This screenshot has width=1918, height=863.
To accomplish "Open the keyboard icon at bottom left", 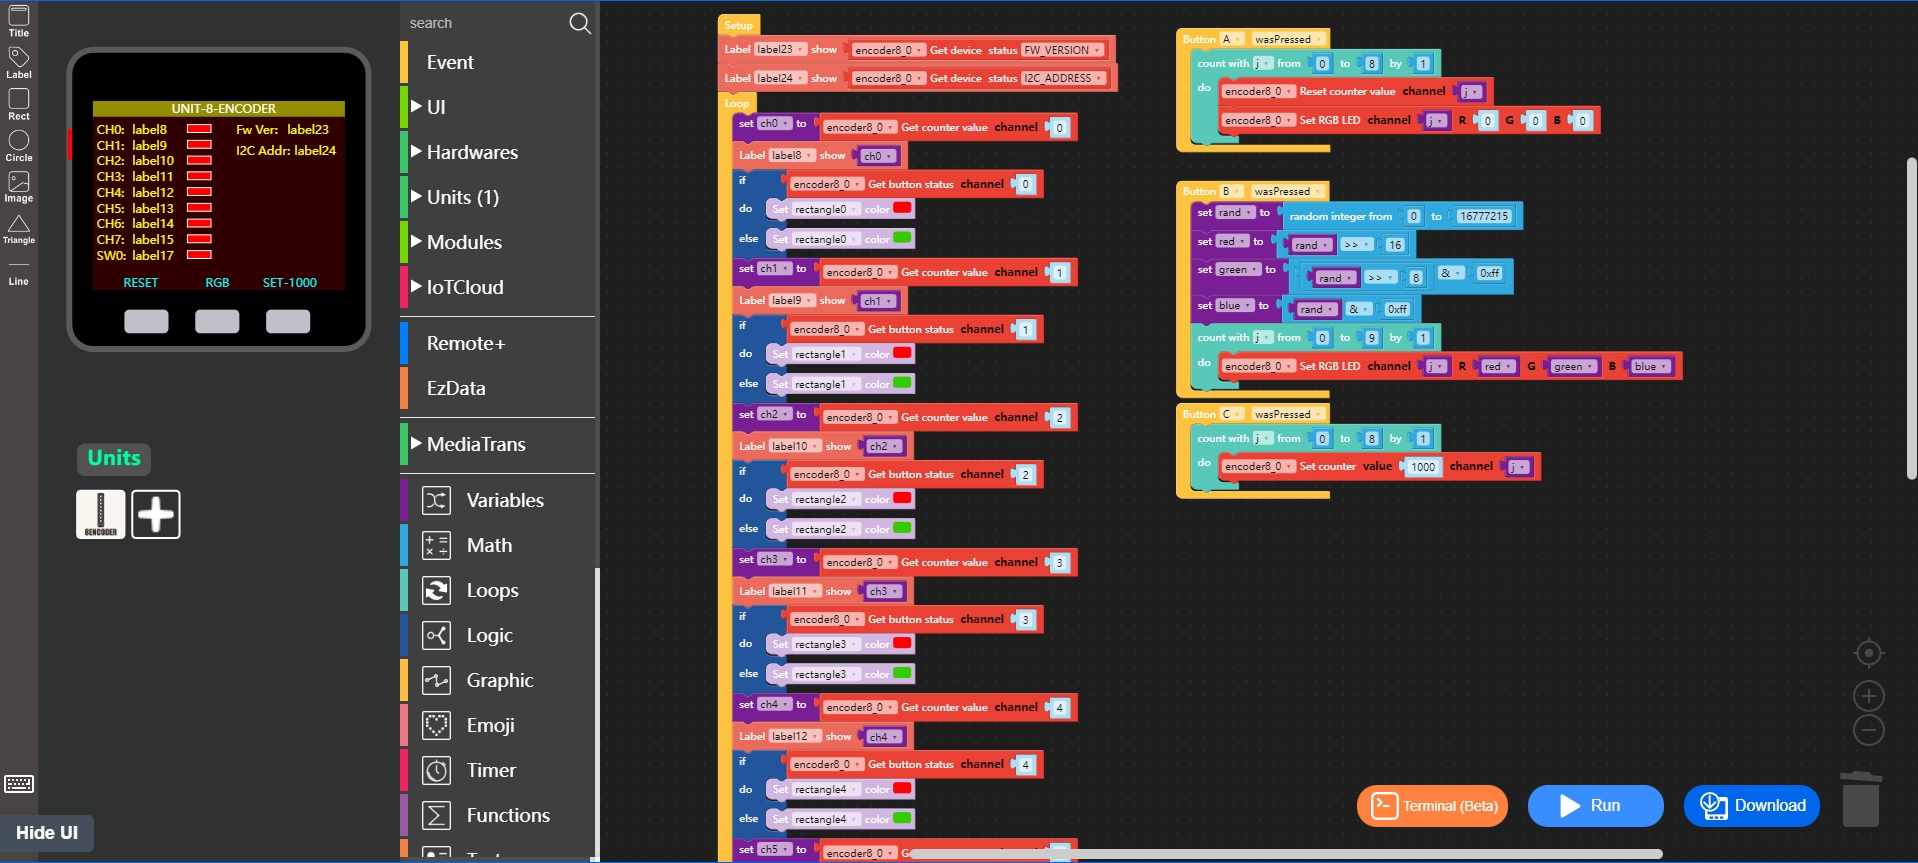I will (19, 784).
